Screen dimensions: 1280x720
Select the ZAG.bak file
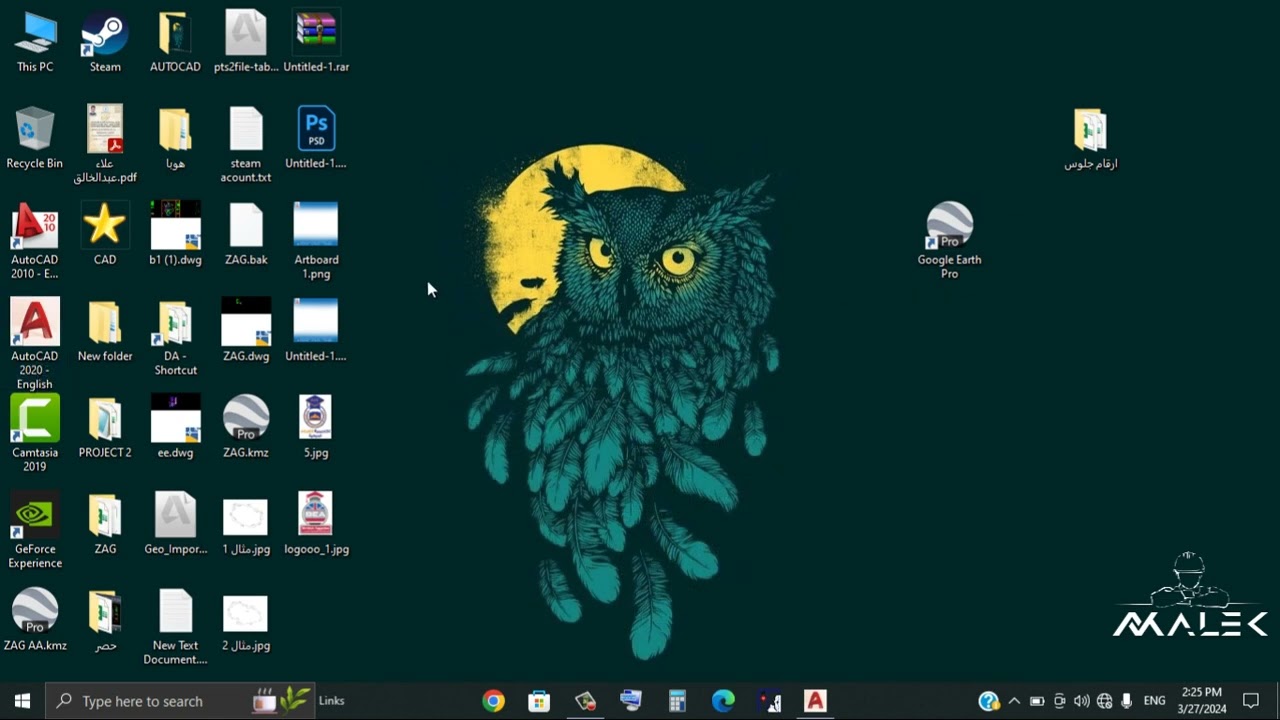coord(246,234)
